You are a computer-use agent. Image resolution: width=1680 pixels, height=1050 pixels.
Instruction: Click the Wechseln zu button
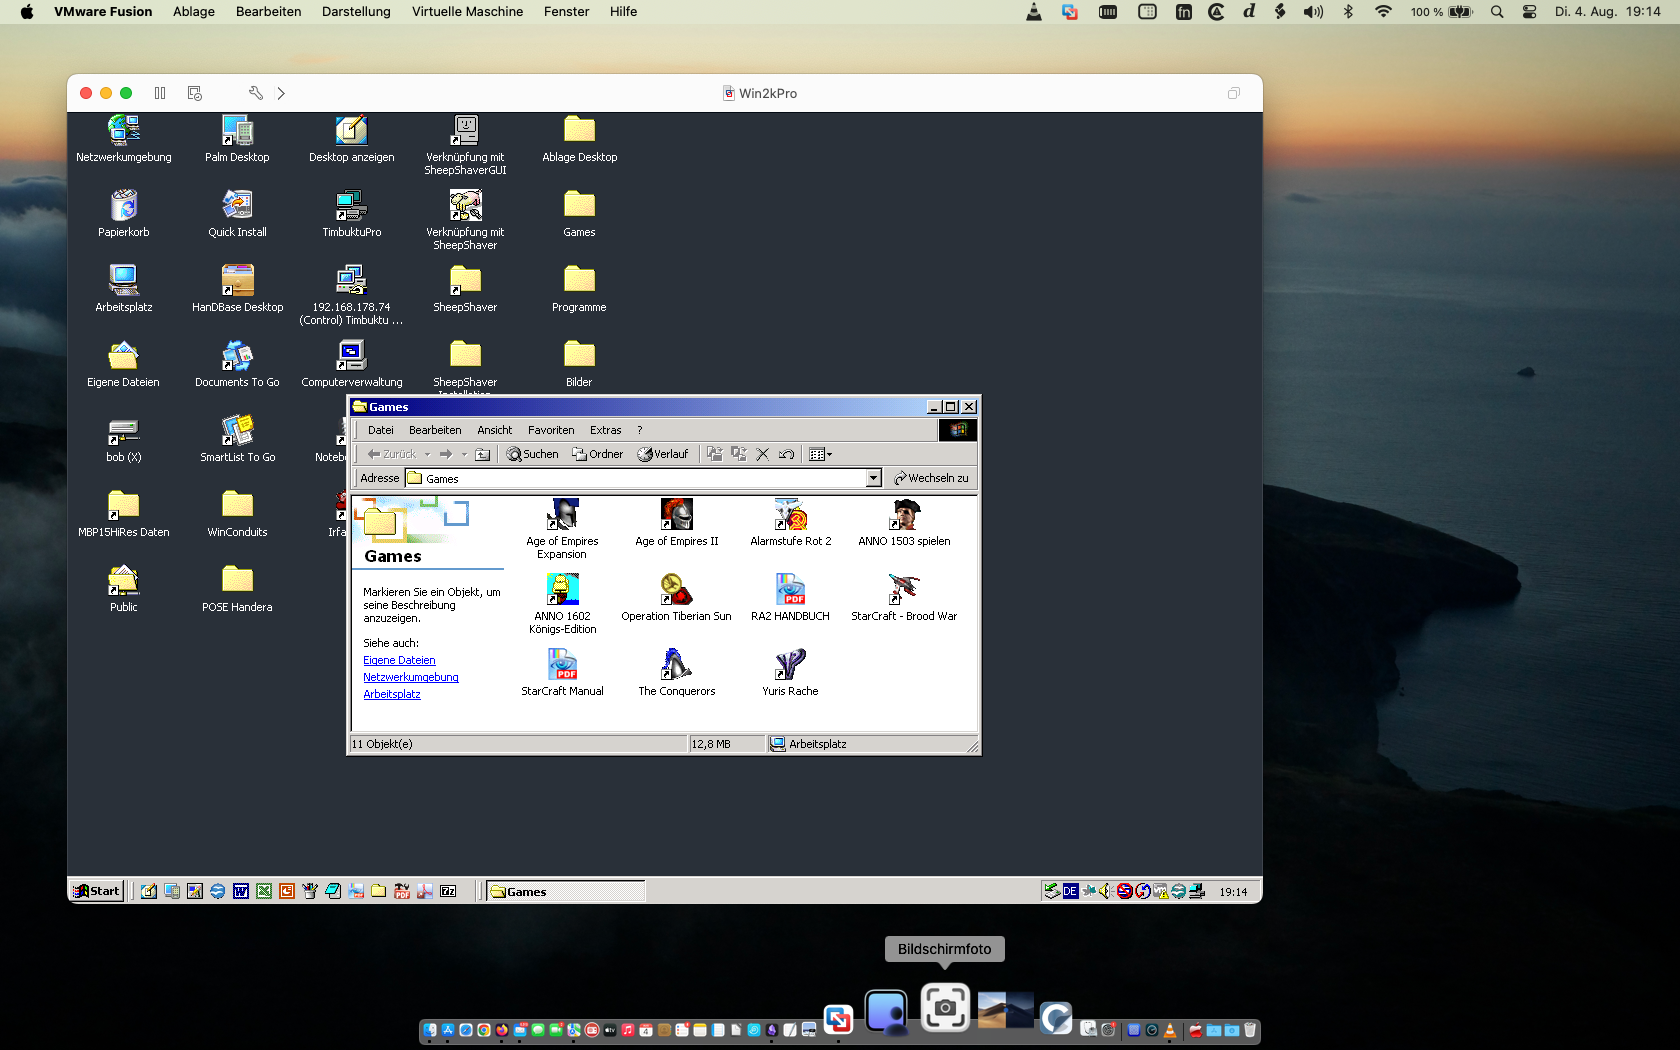tap(931, 478)
